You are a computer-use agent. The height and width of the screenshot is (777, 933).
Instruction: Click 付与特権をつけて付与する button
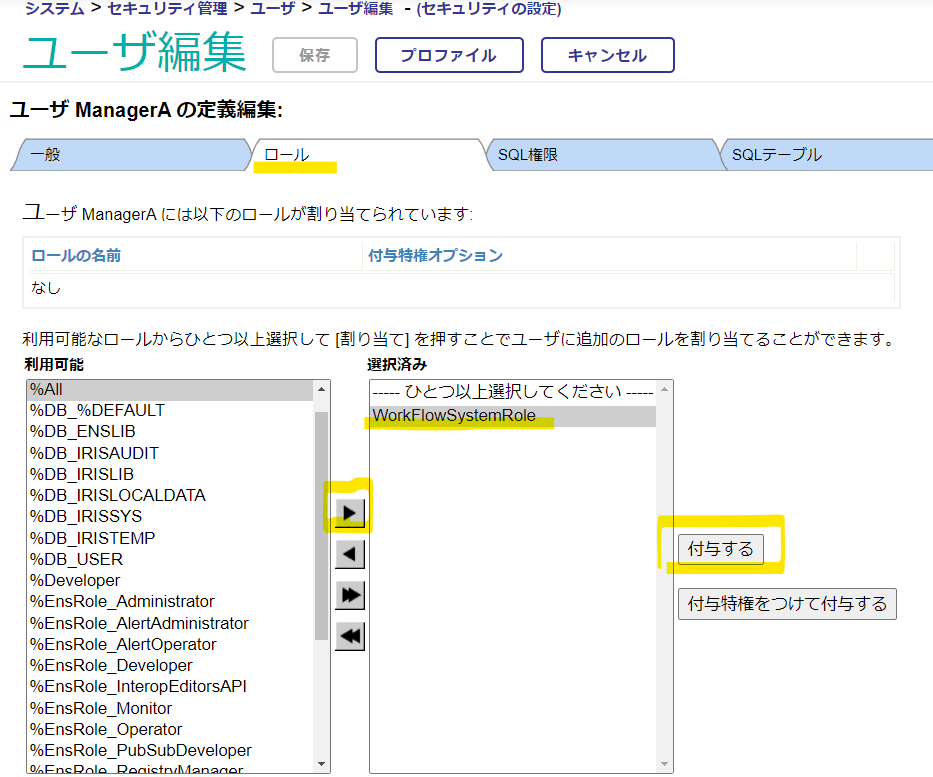[787, 604]
